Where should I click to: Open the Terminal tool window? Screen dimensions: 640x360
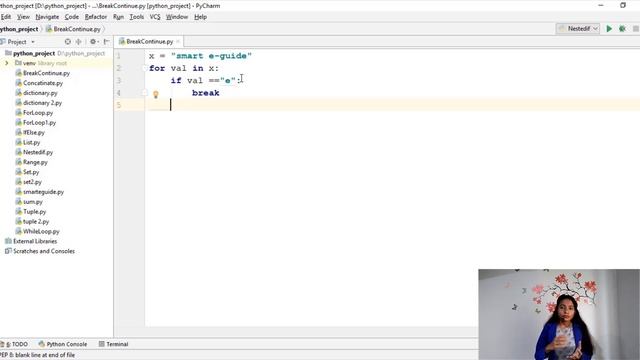pyautogui.click(x=113, y=344)
